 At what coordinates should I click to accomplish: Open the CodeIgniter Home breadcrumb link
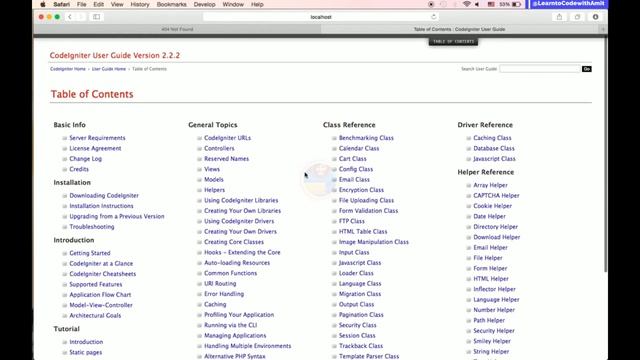[x=68, y=69]
